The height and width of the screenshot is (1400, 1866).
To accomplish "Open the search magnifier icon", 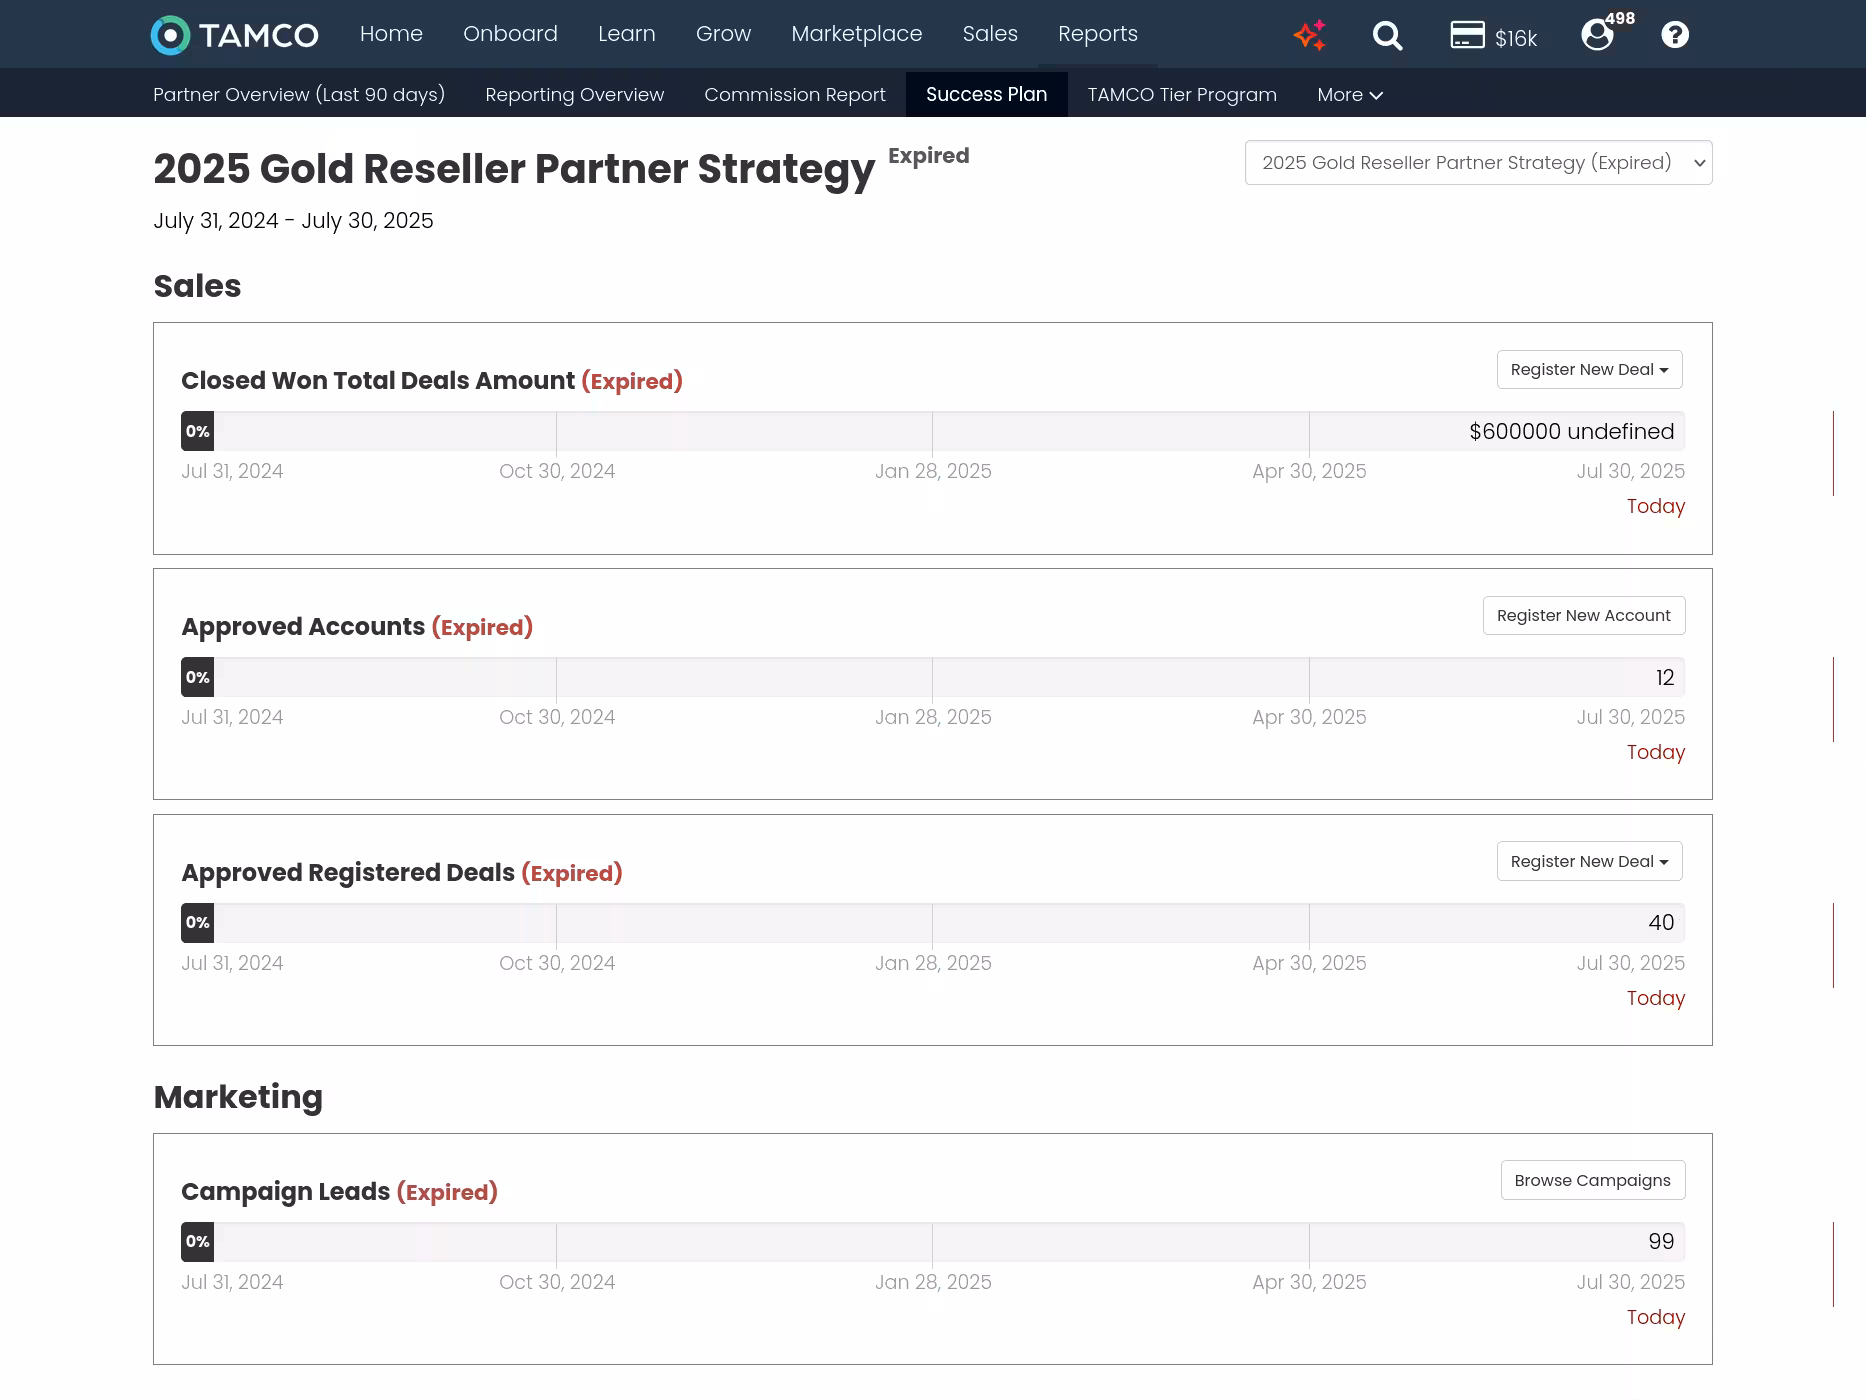I will point(1387,36).
